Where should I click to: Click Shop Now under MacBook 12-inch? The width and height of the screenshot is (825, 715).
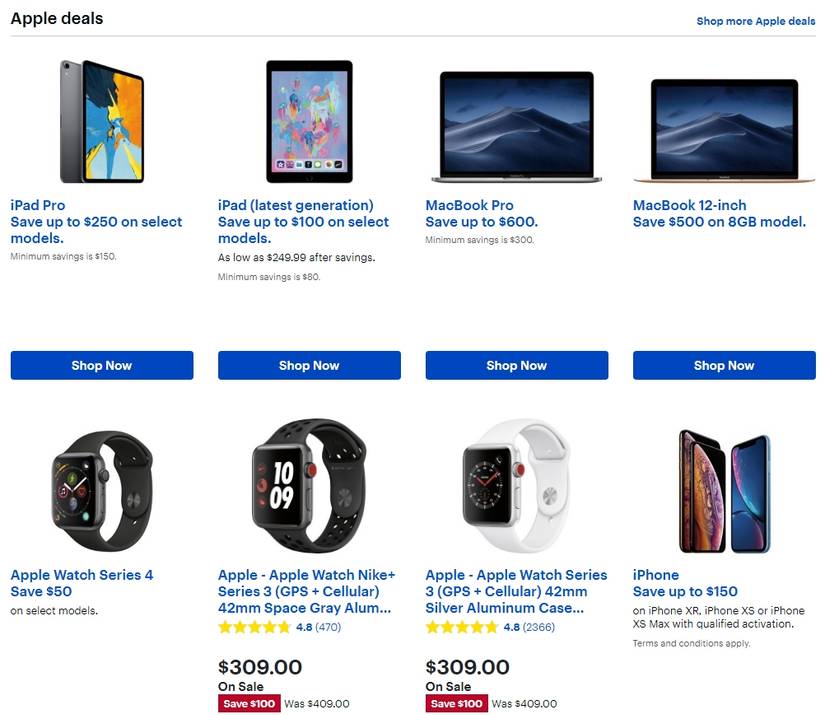tap(722, 365)
